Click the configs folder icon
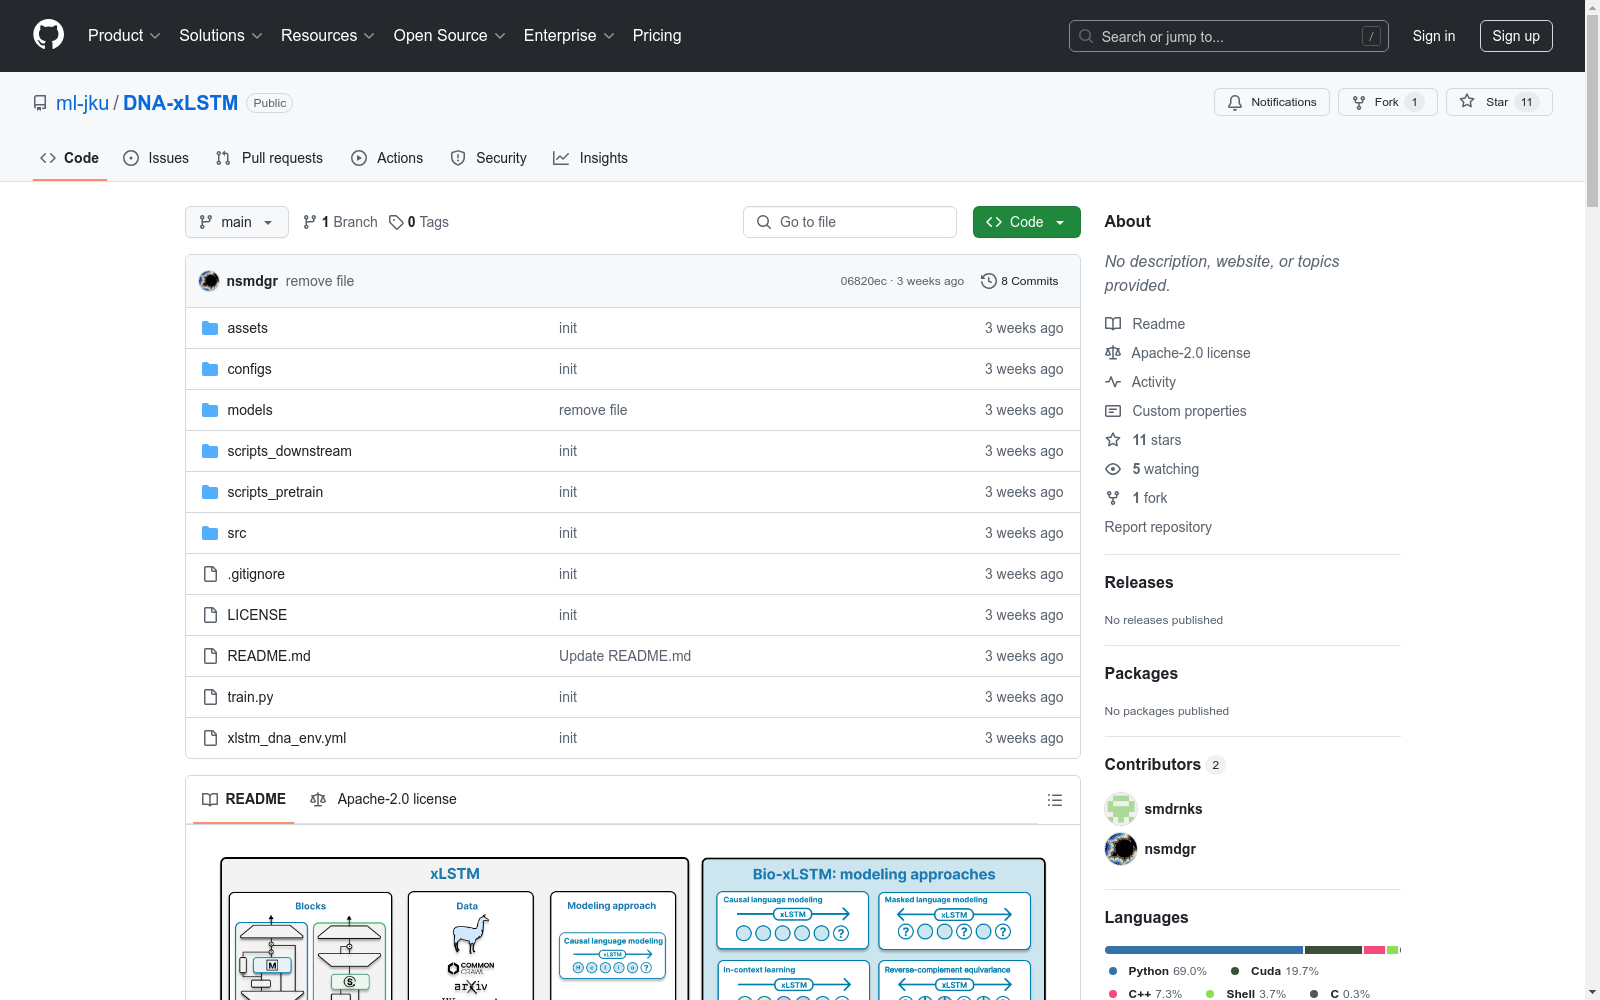 click(x=210, y=369)
